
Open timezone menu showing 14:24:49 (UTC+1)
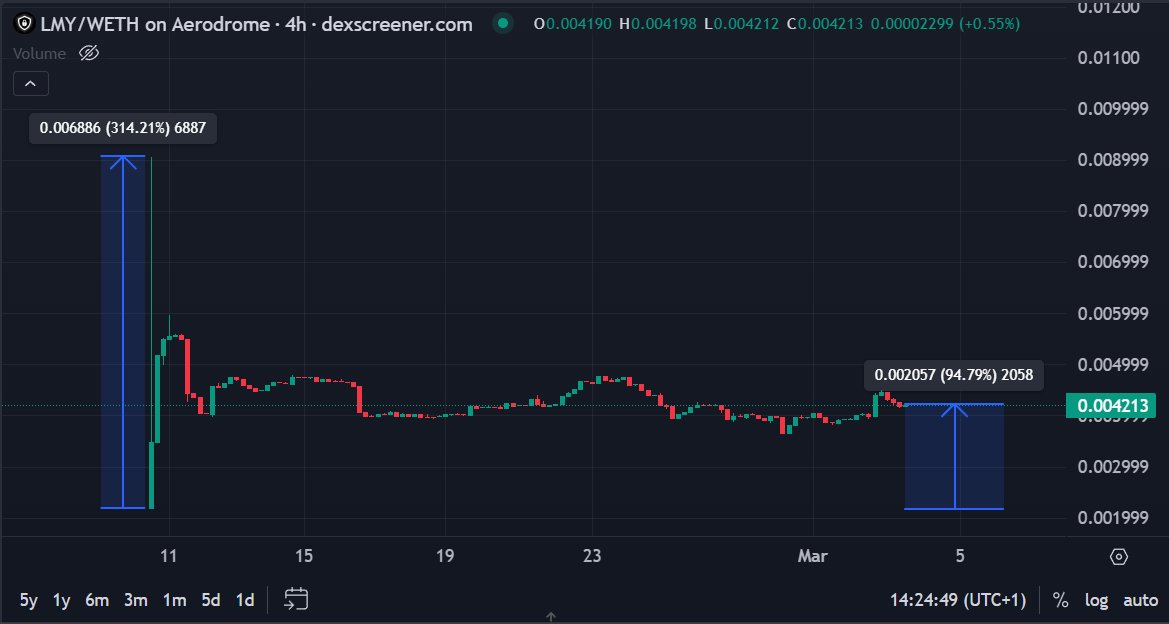tap(957, 599)
